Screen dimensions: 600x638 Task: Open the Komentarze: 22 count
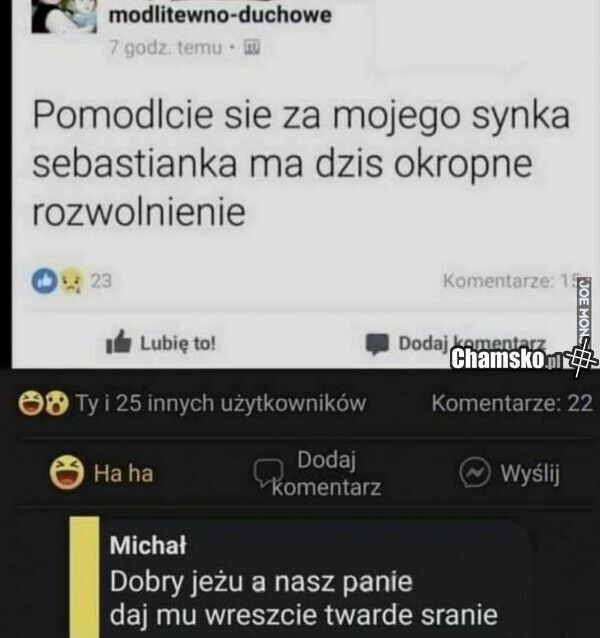point(512,404)
